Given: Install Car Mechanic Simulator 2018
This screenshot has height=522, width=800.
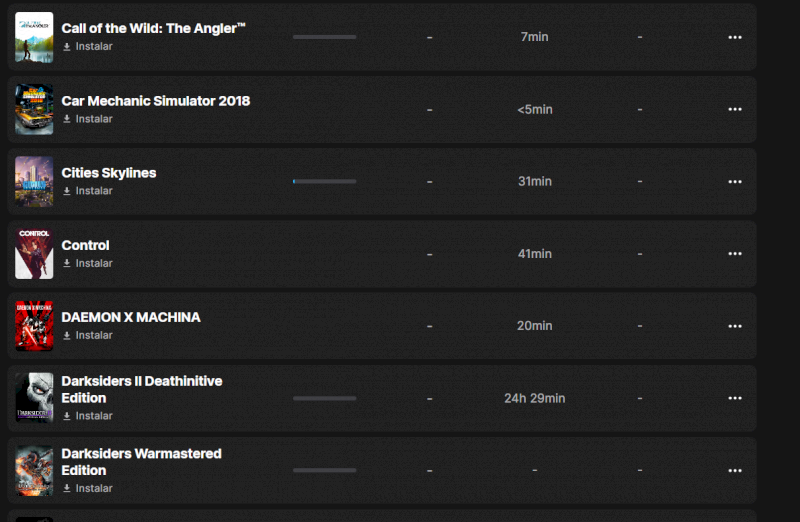Looking at the screenshot, I should pos(88,119).
